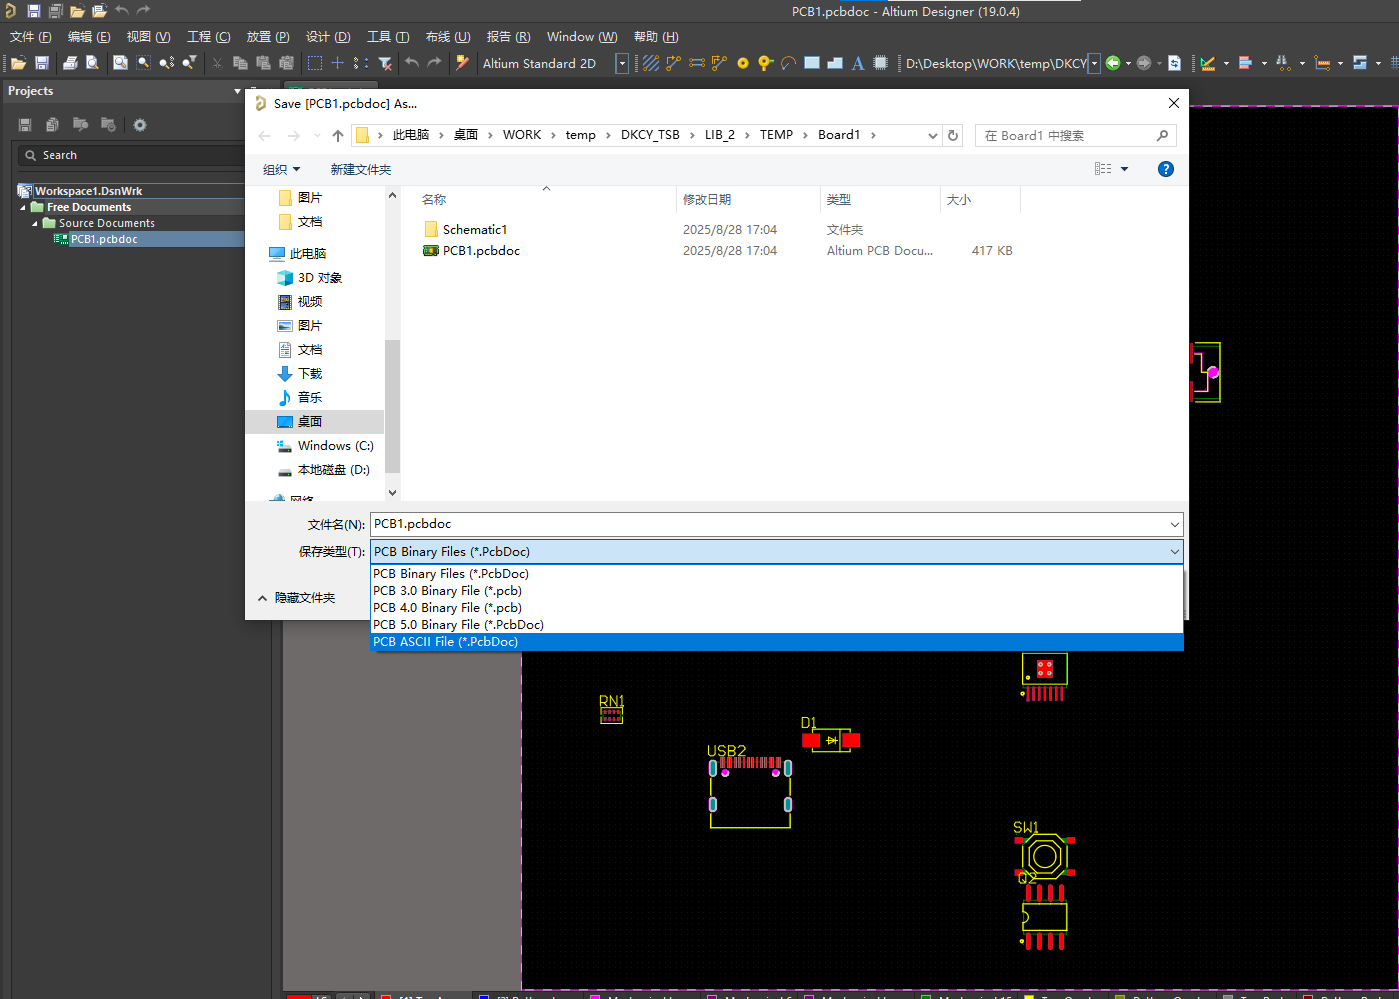This screenshot has height=999, width=1399.
Task: Click Save All icon in title bar
Action: tap(56, 11)
